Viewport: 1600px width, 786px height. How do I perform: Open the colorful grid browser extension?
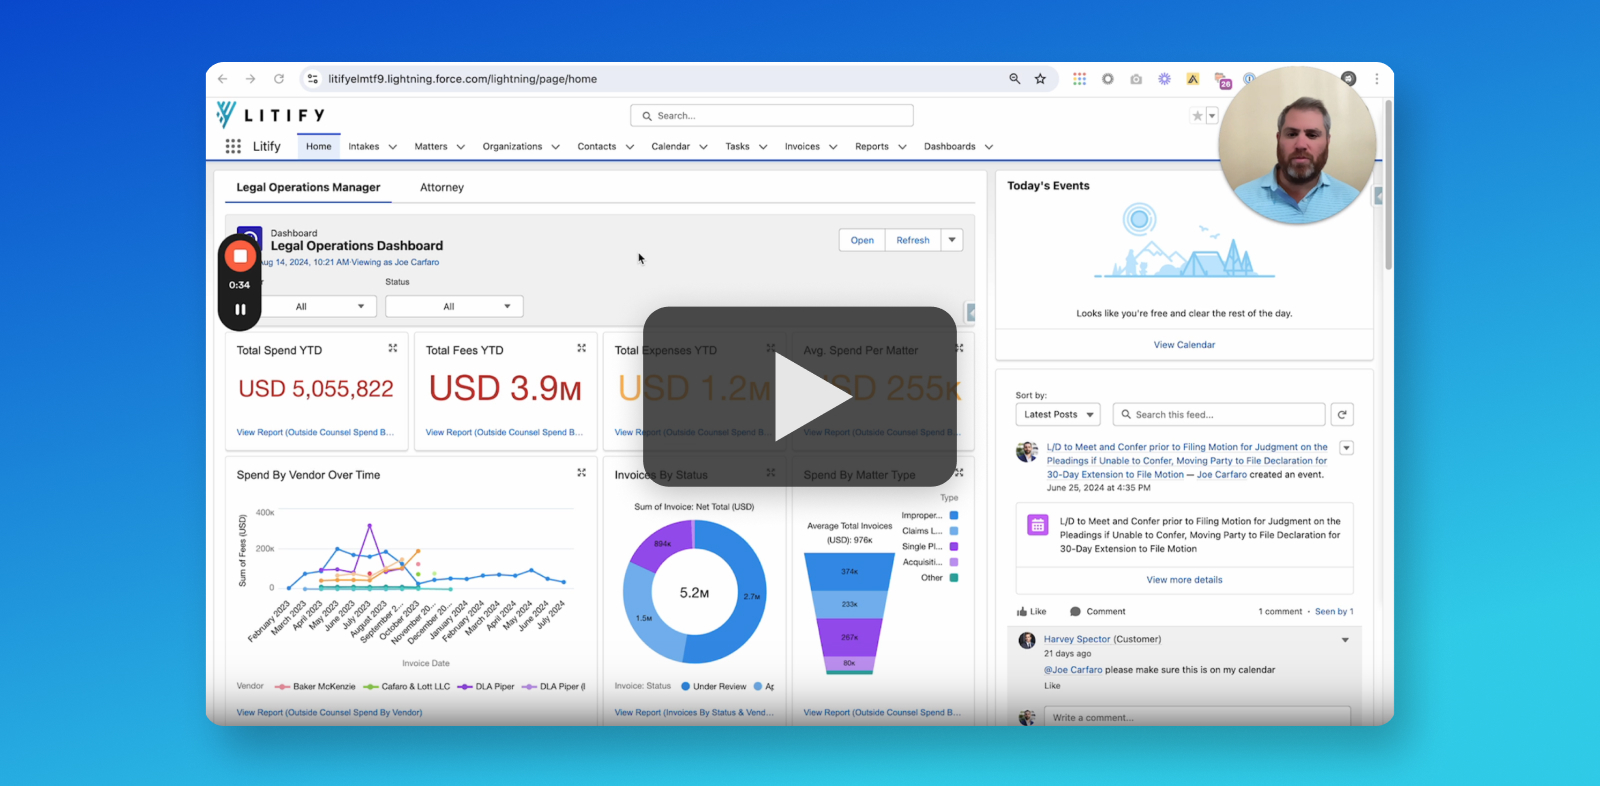pyautogui.click(x=1079, y=79)
